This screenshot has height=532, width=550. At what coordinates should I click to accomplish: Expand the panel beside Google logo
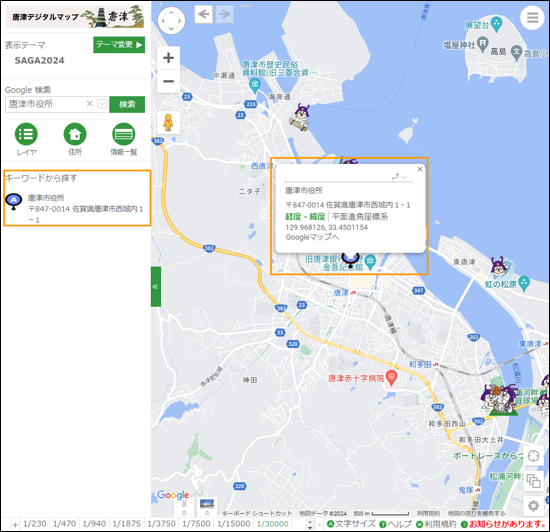point(184,508)
